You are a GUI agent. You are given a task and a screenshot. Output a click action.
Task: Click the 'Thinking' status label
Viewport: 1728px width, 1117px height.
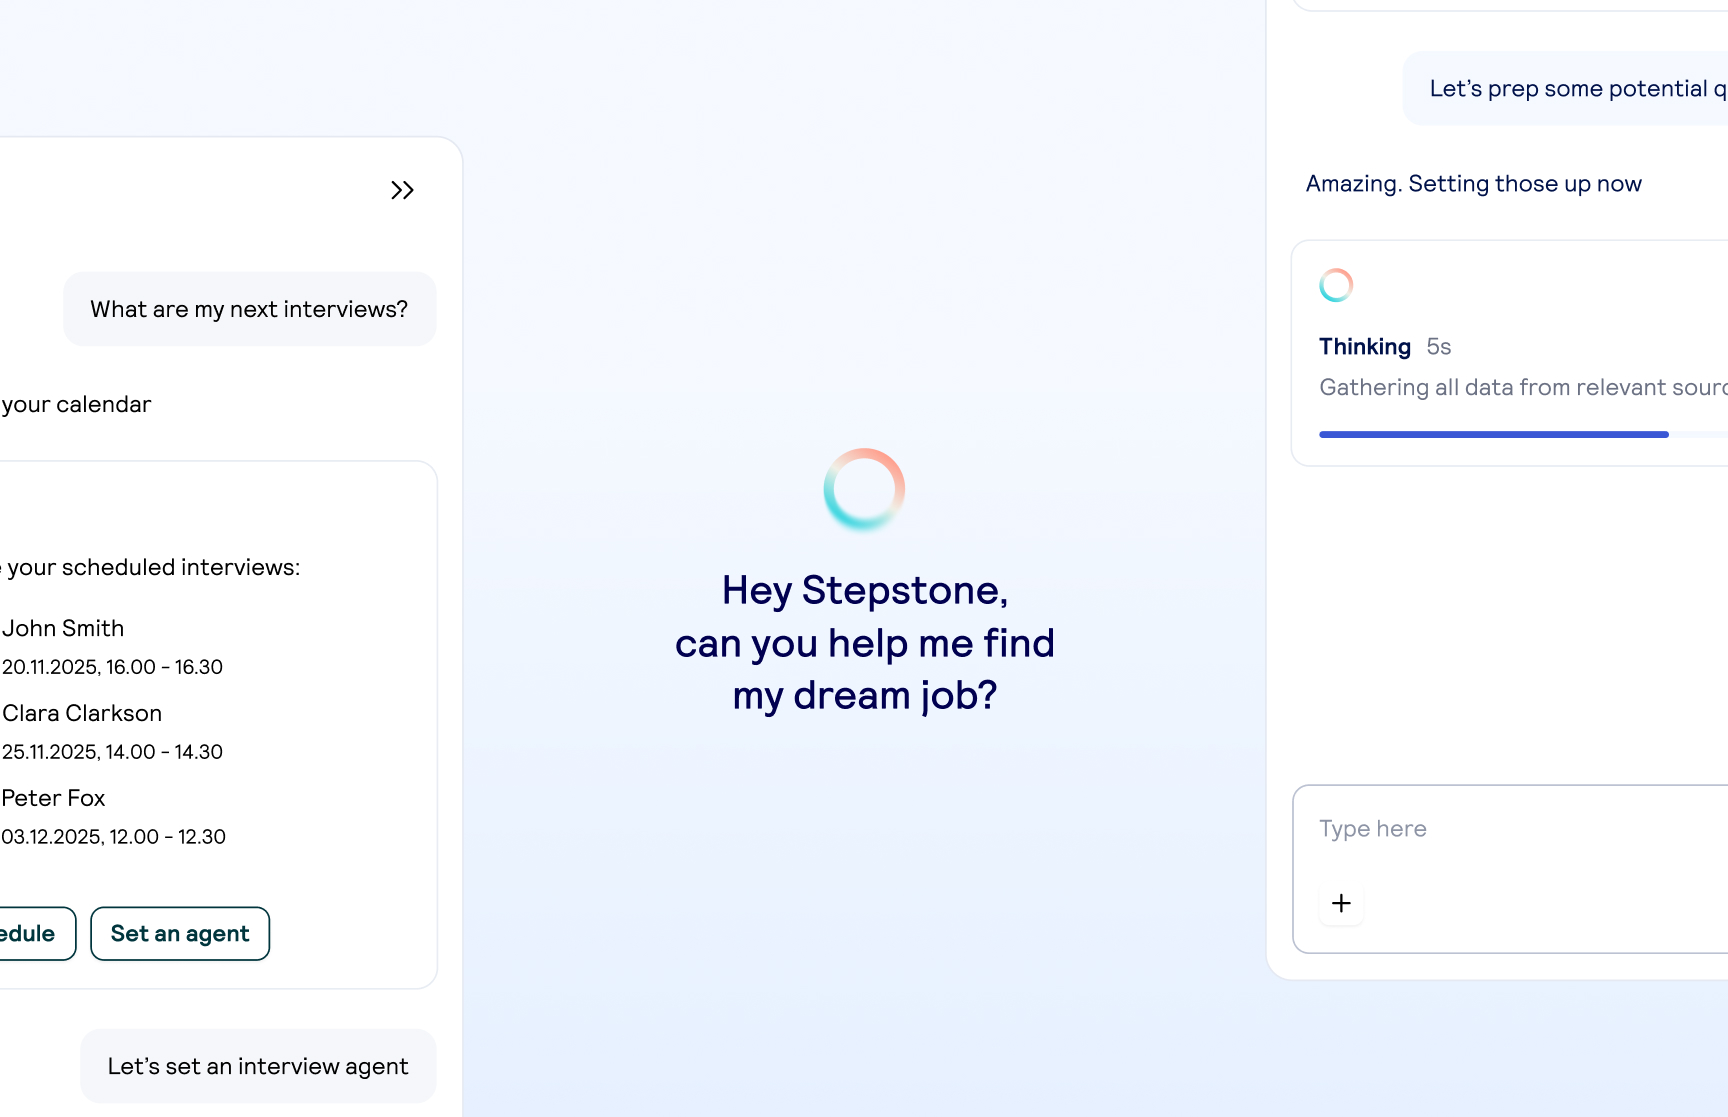coord(1365,347)
